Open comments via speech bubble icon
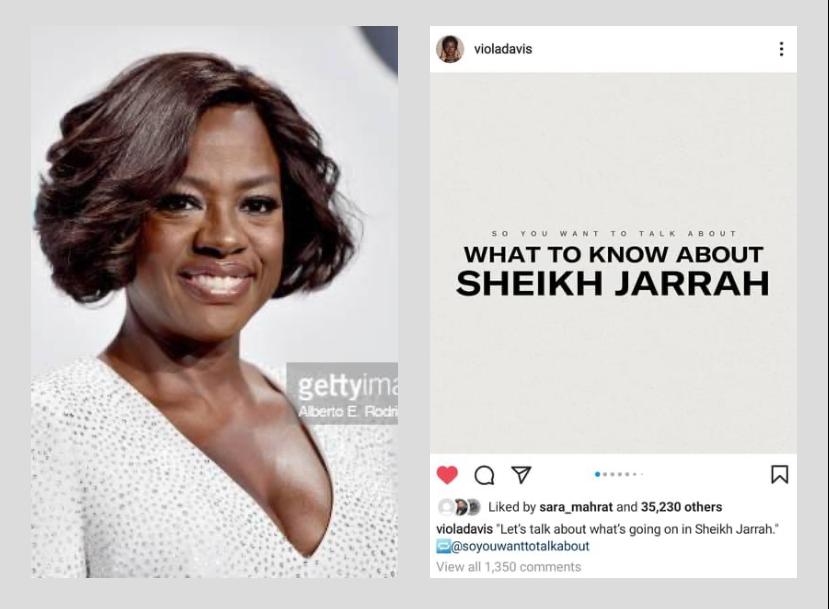Viewport: 829px width, 609px height. point(484,475)
